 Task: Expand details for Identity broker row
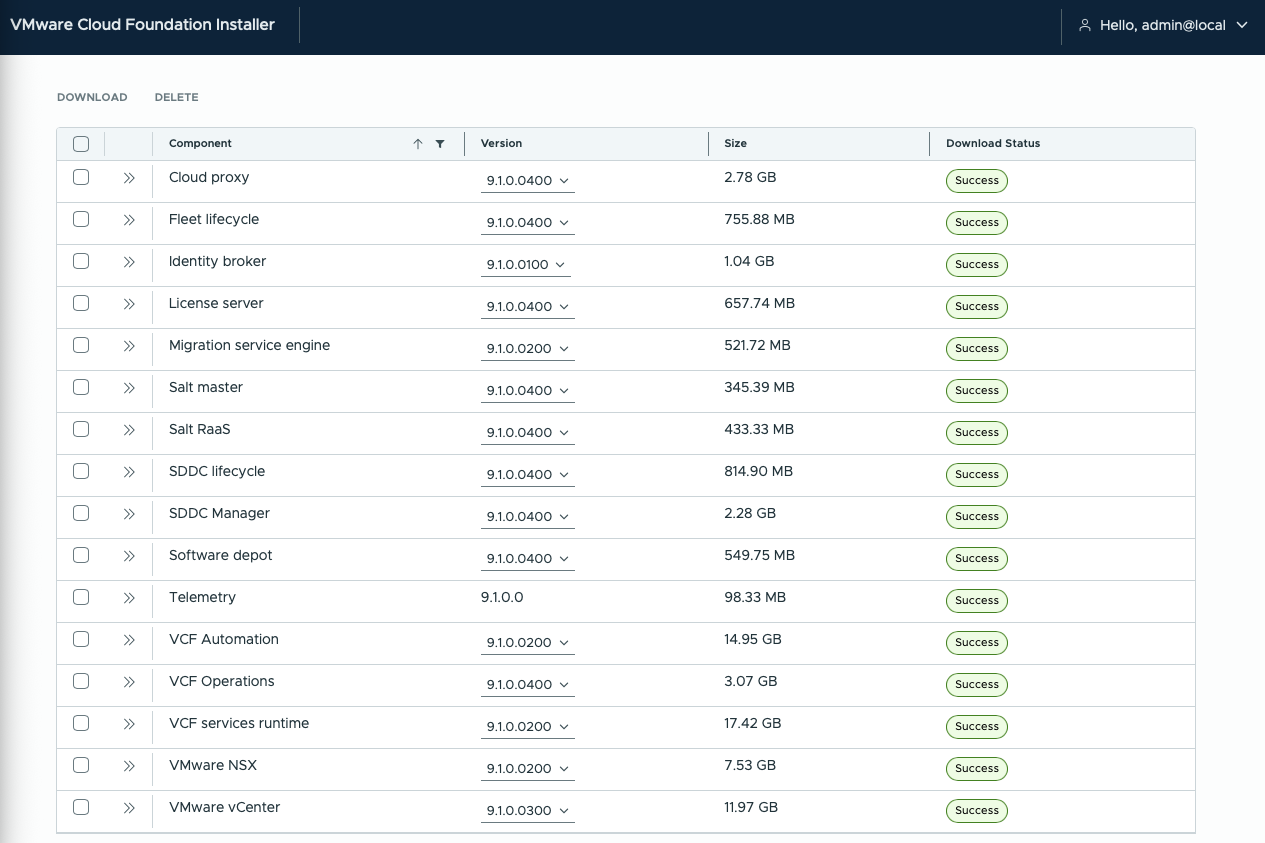129,262
